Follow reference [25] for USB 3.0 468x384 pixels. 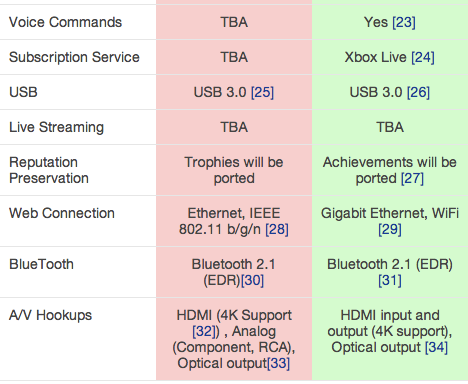pyautogui.click(x=262, y=93)
